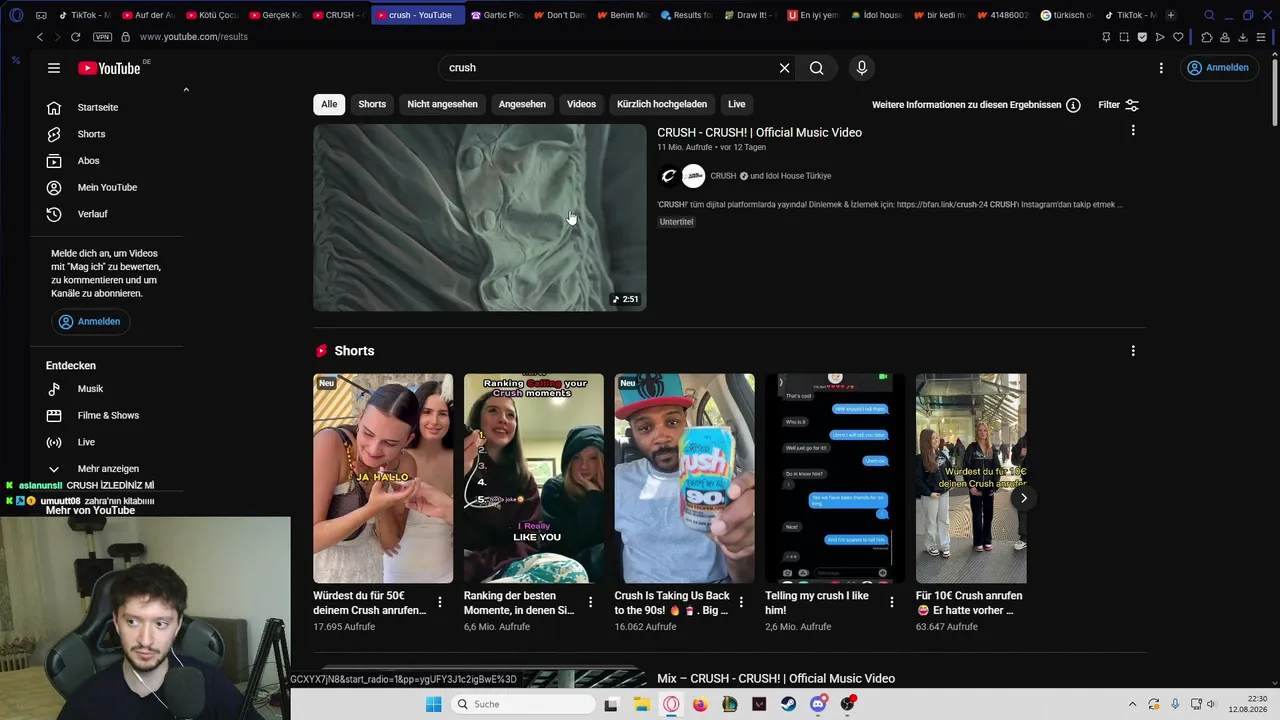Viewport: 1280px width, 720px height.
Task: Select the 'Live' filter chip
Action: 737,104
